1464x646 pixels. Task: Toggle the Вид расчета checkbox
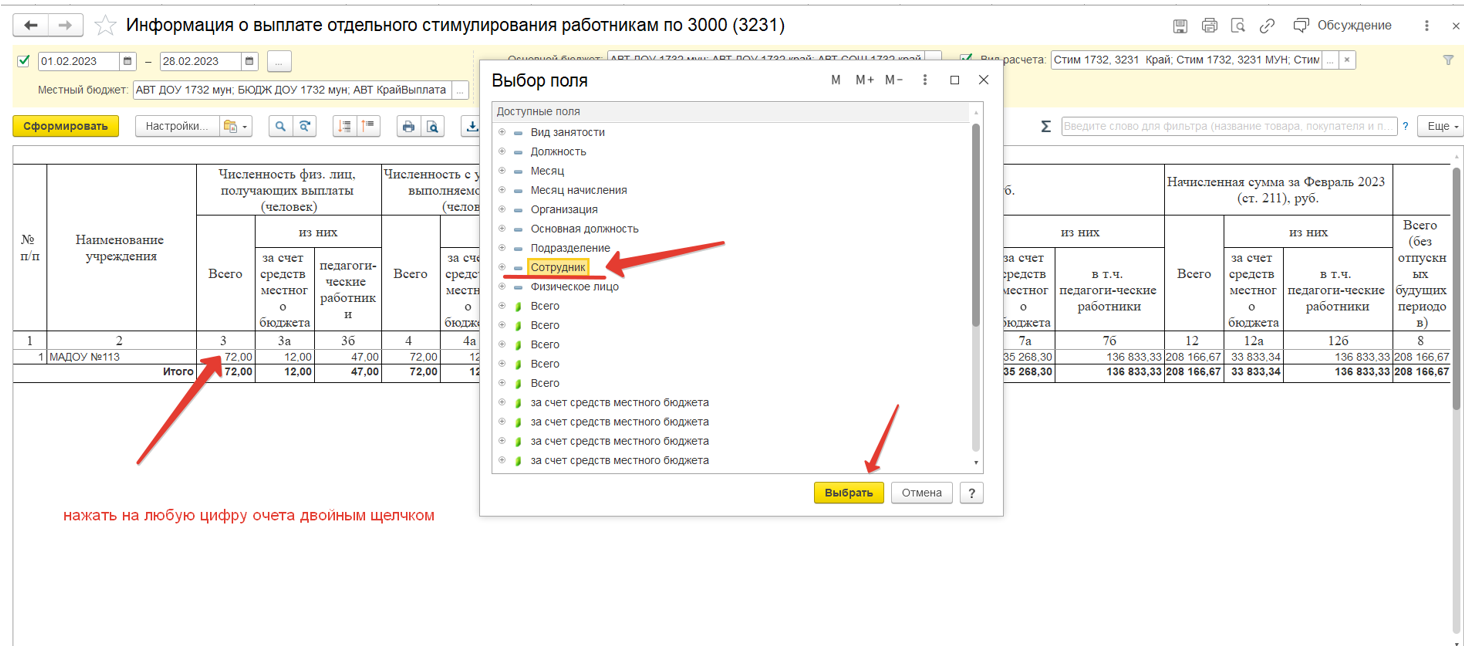[x=967, y=60]
